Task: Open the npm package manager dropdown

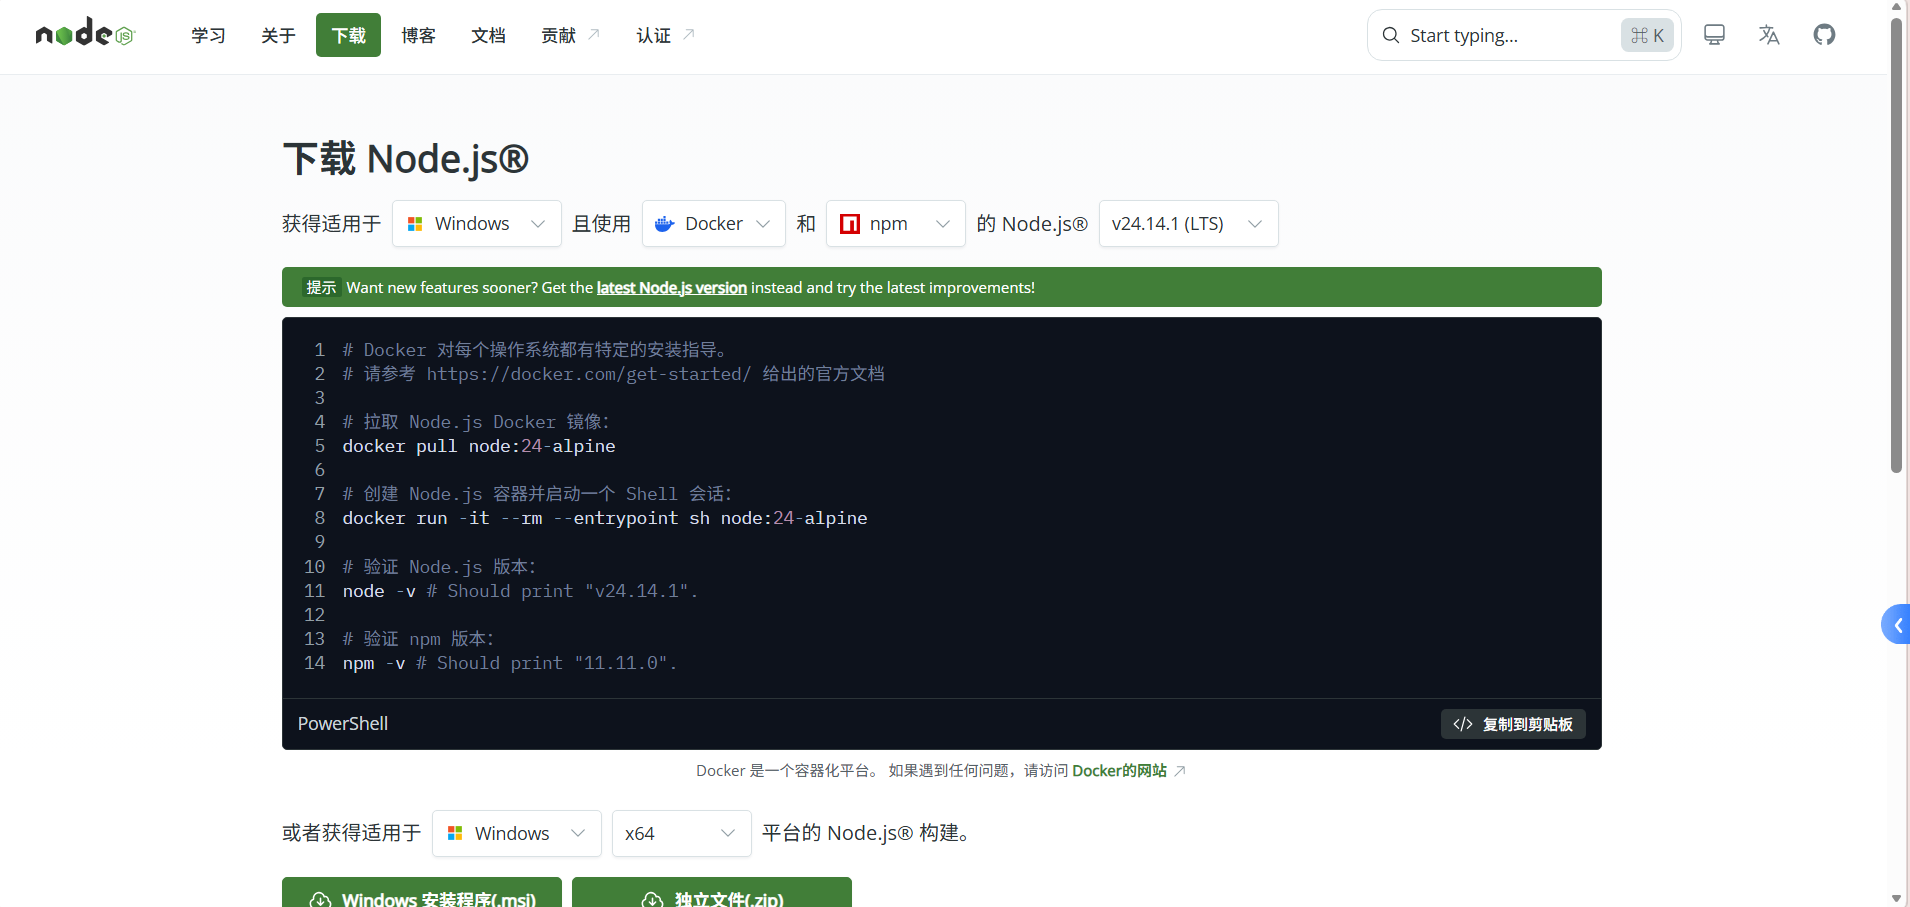Action: coord(895,224)
